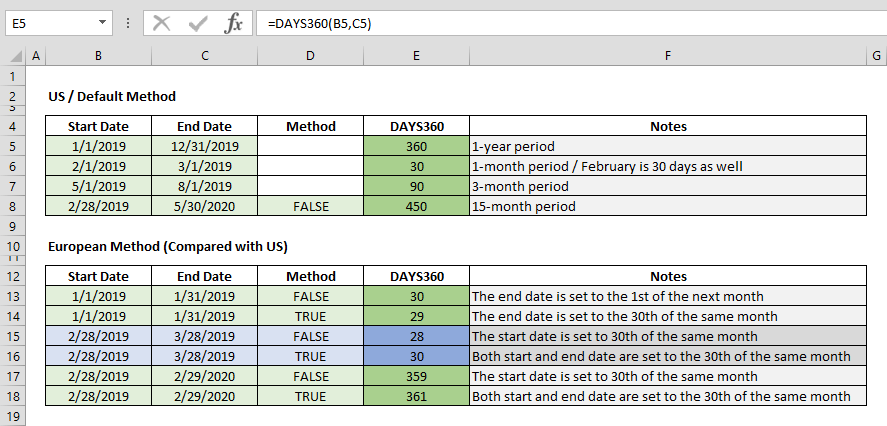Click the Cancel (X) formula bar icon
The height and width of the screenshot is (426, 887).
pos(163,22)
